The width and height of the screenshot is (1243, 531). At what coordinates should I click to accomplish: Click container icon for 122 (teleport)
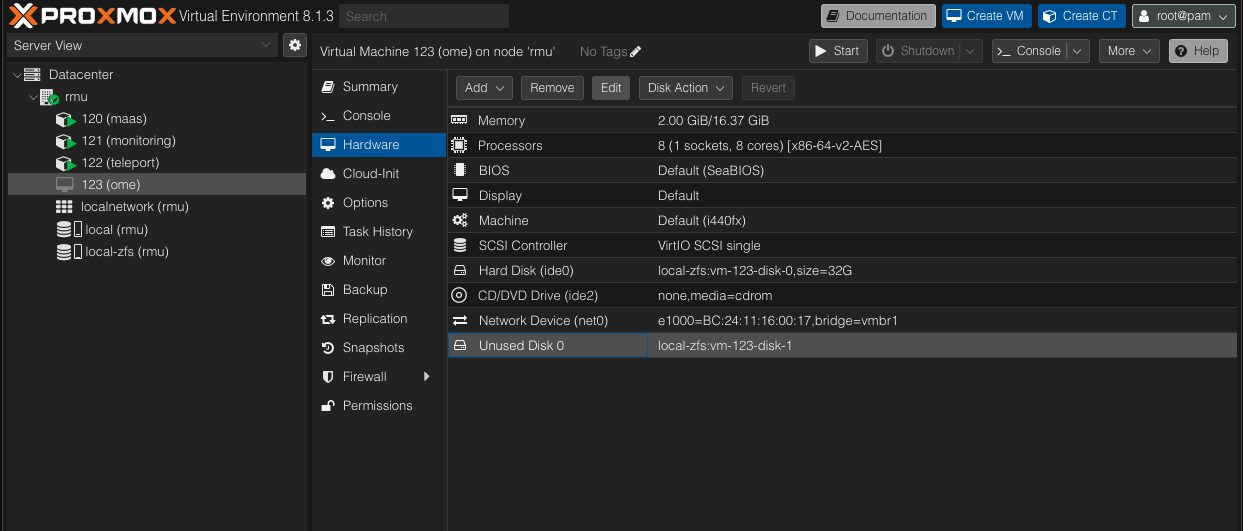click(66, 163)
